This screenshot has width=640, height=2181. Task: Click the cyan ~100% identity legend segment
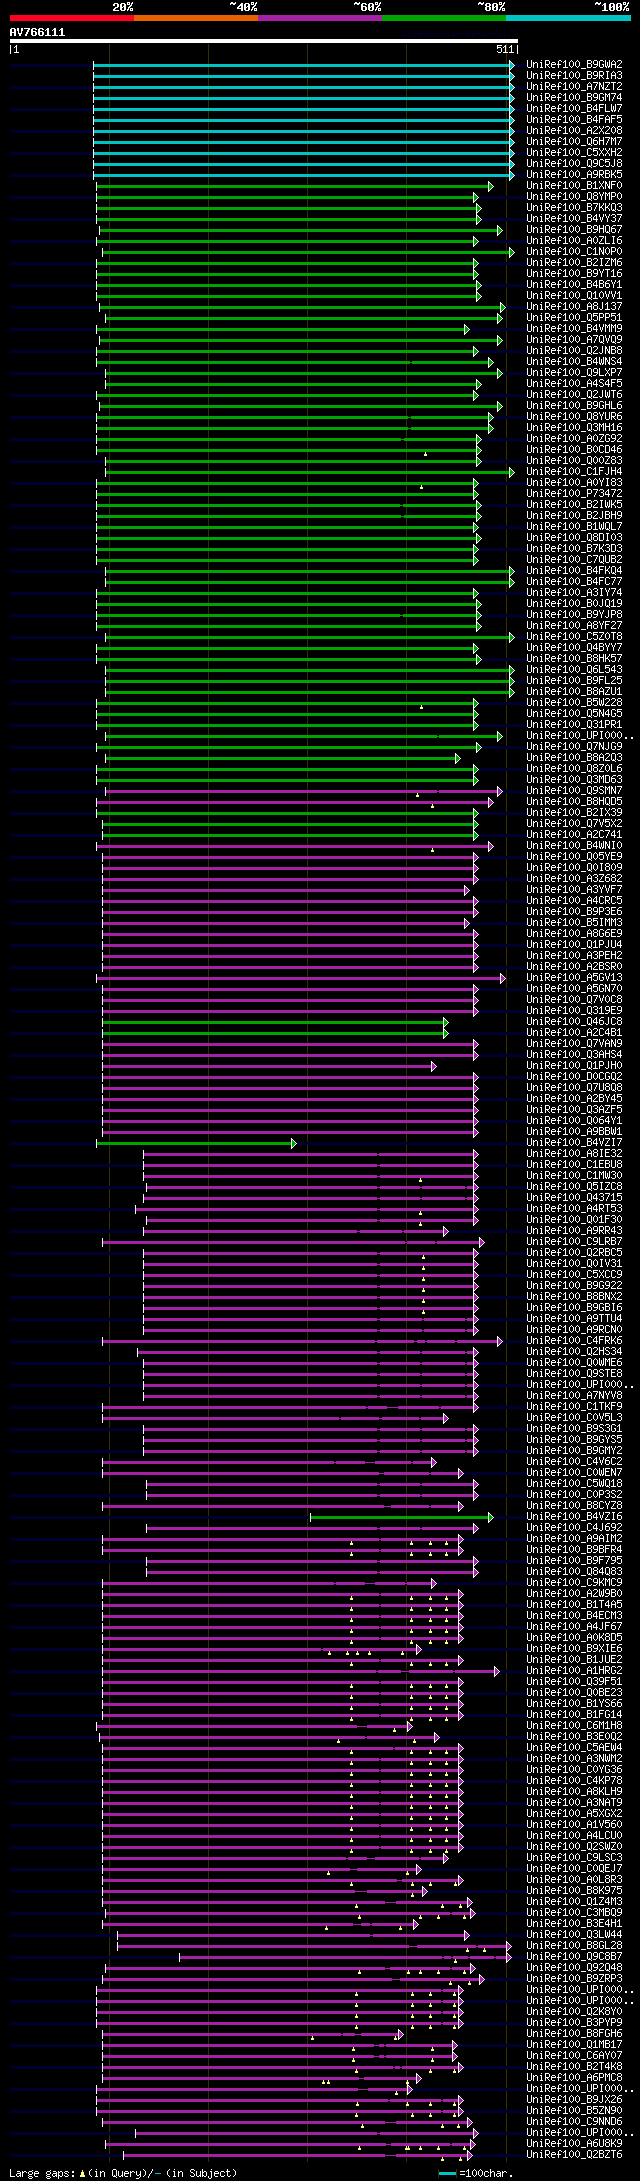568,18
